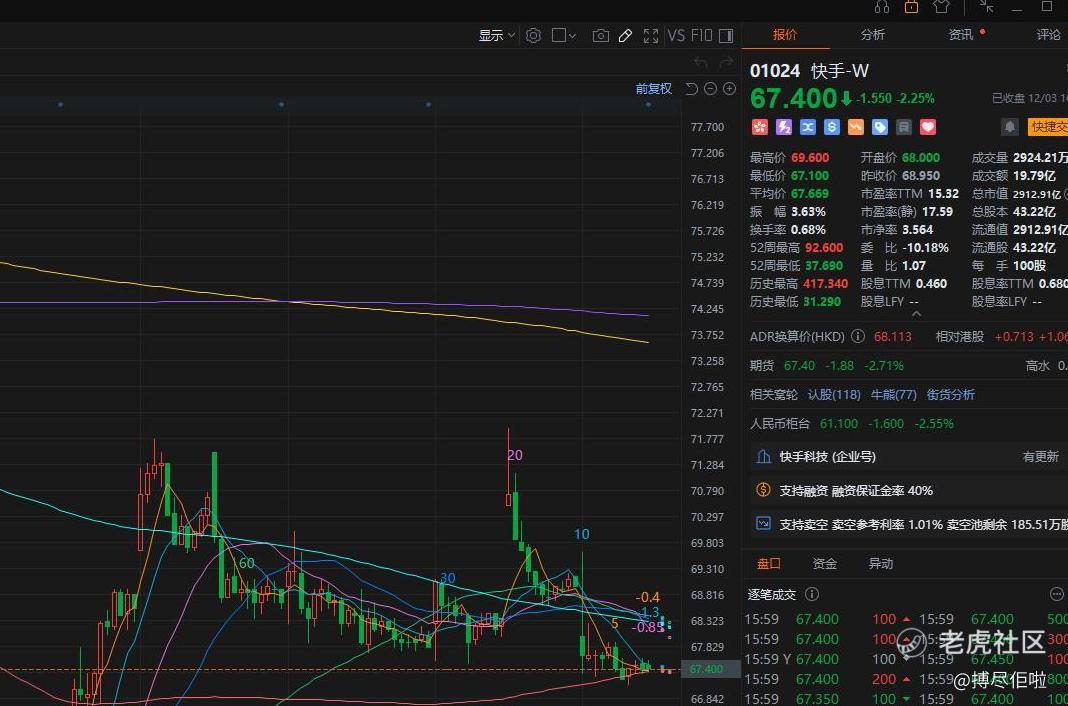Click stock code 01024
This screenshot has width=1068, height=706.
[x=774, y=71]
